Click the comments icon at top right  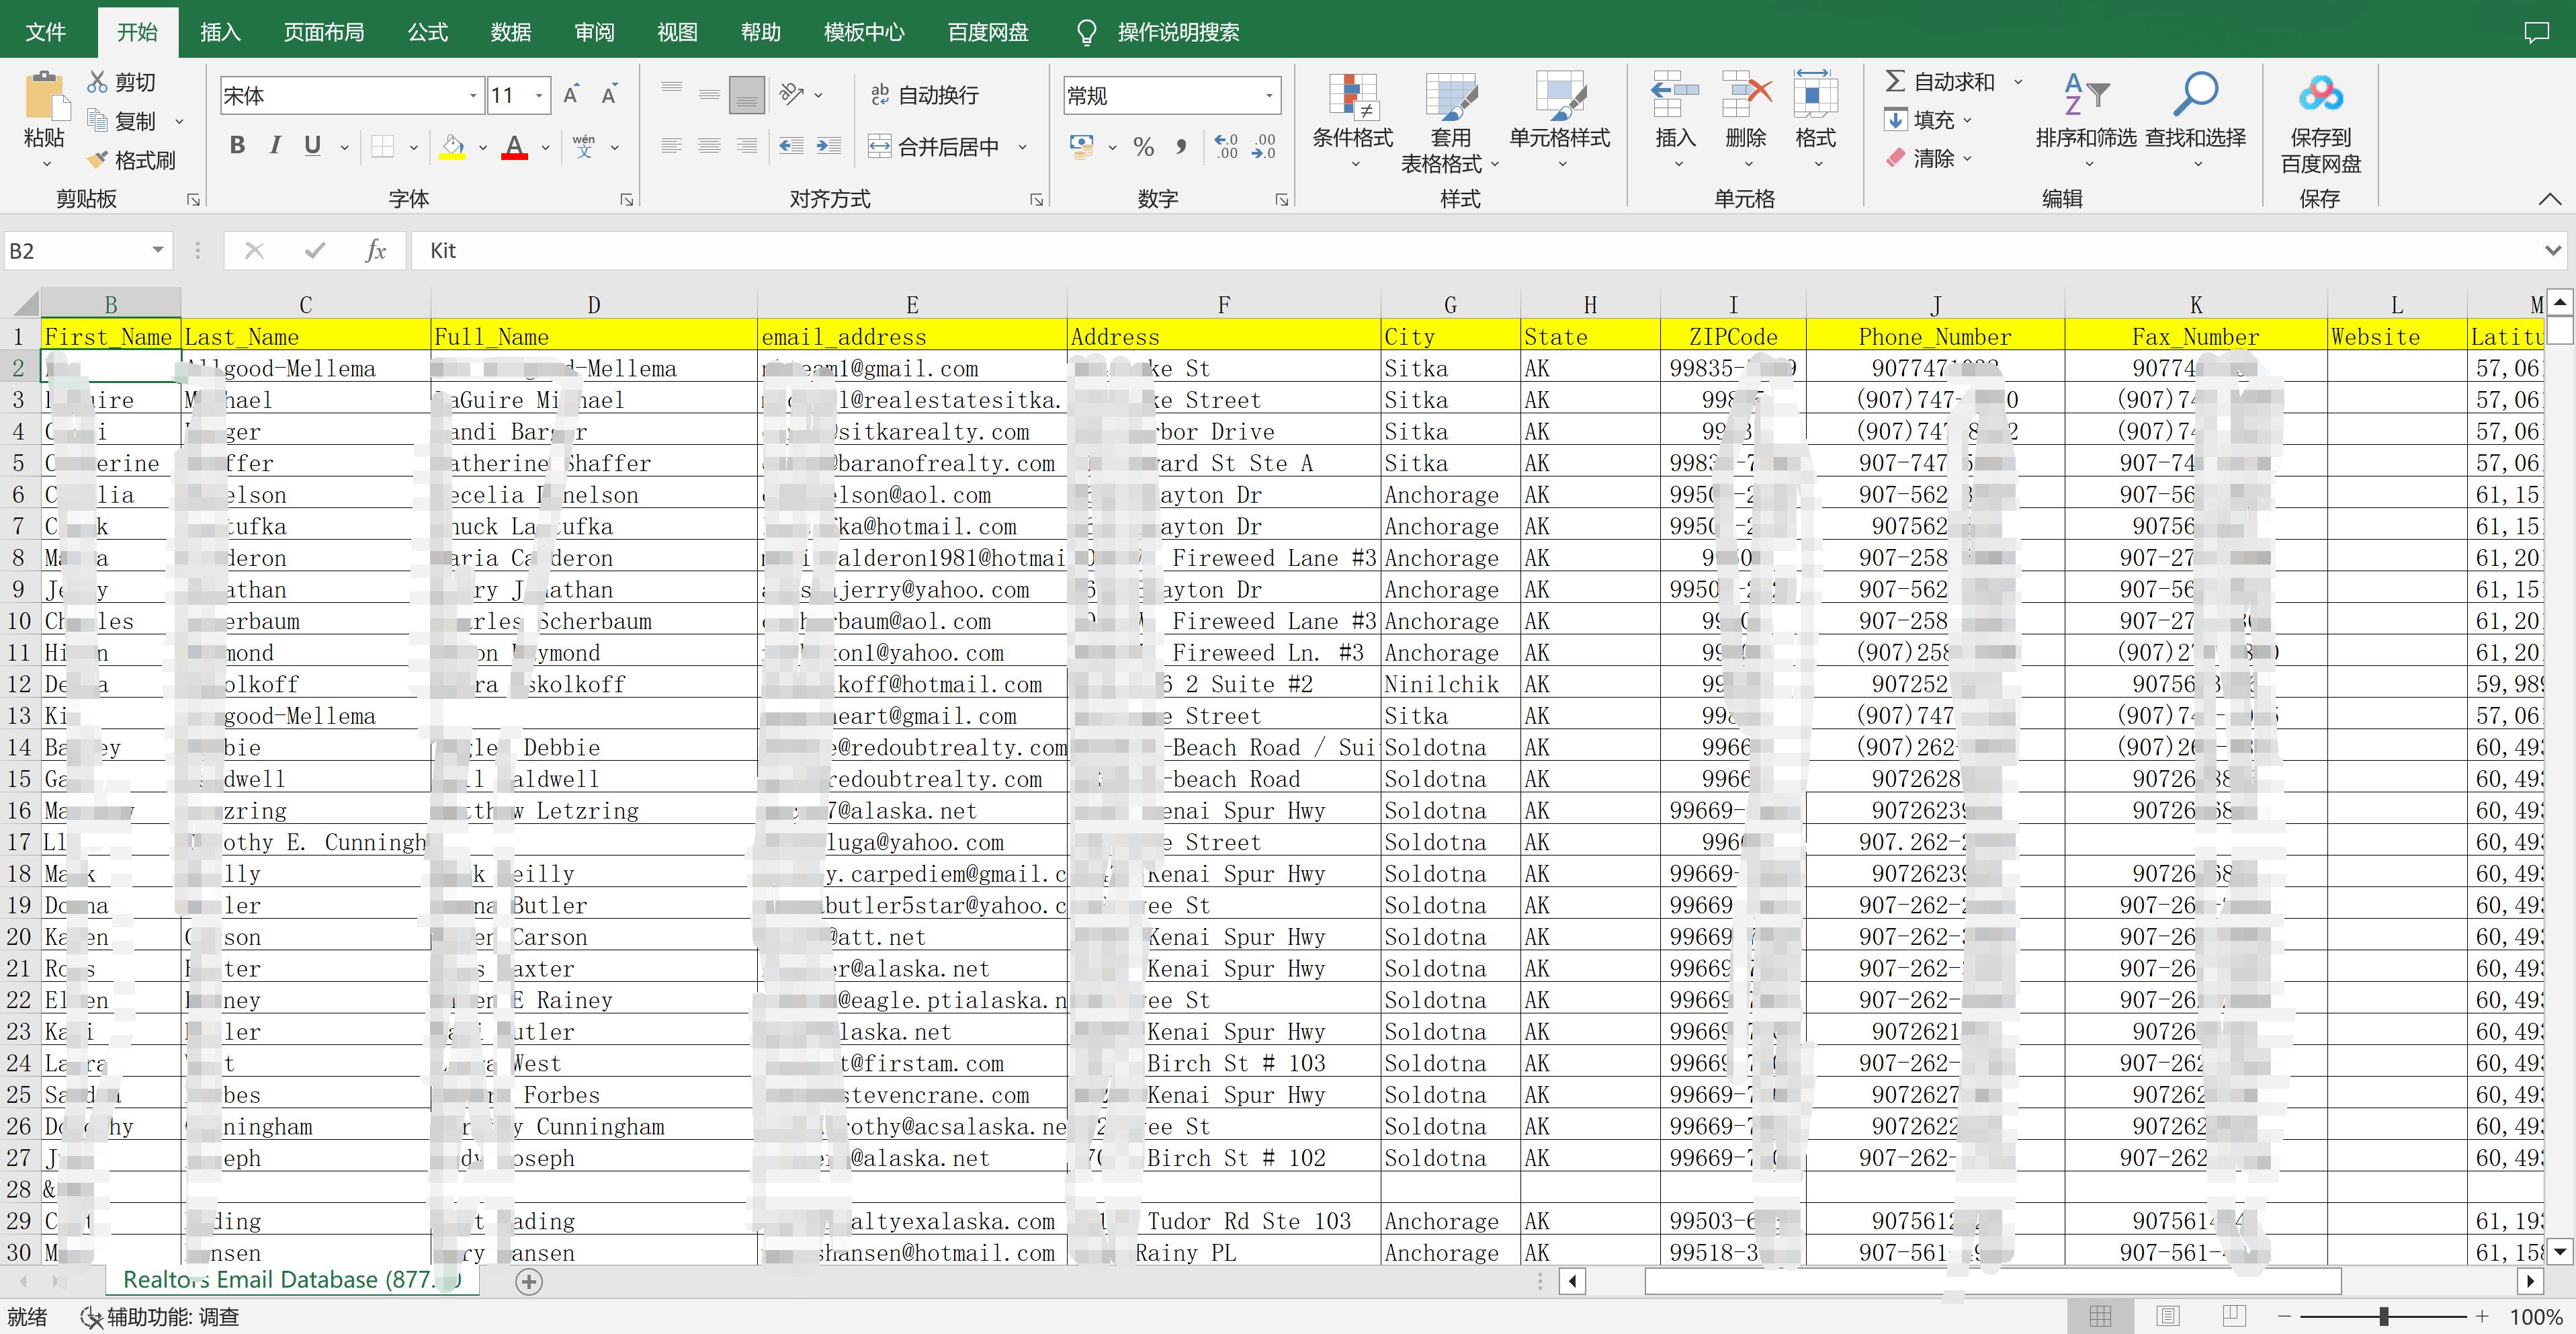[x=2536, y=32]
